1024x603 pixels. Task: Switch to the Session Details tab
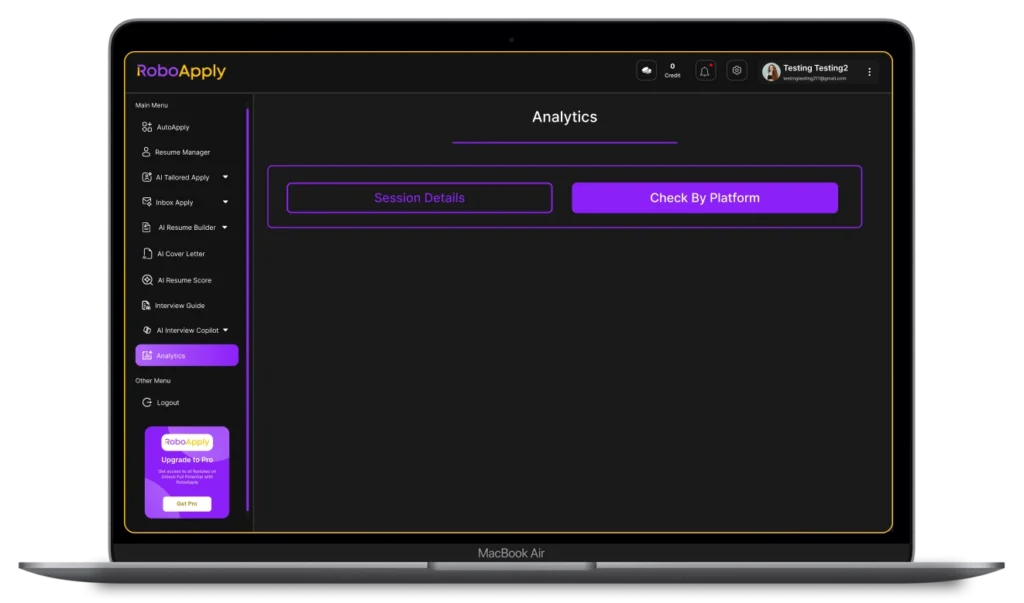coord(419,198)
